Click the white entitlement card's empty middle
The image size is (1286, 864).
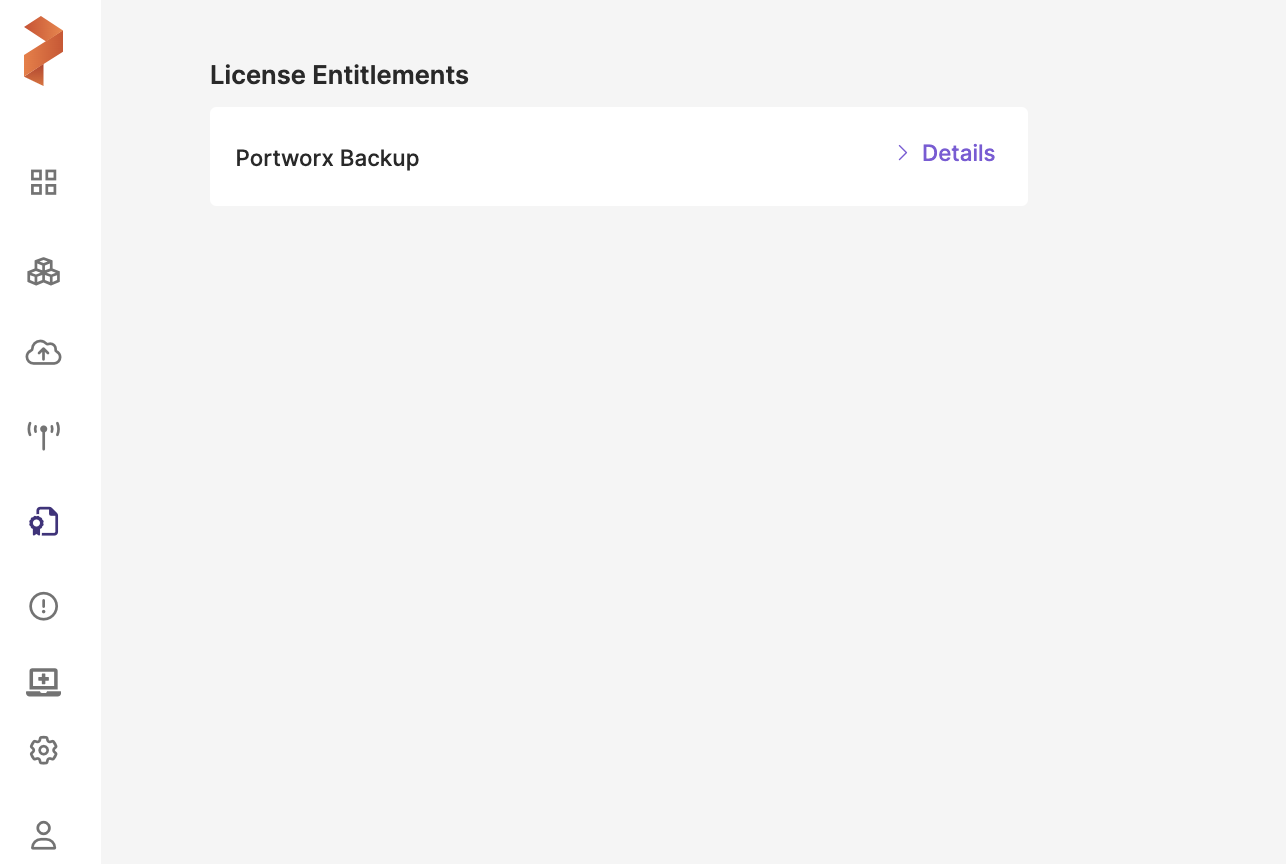650,157
